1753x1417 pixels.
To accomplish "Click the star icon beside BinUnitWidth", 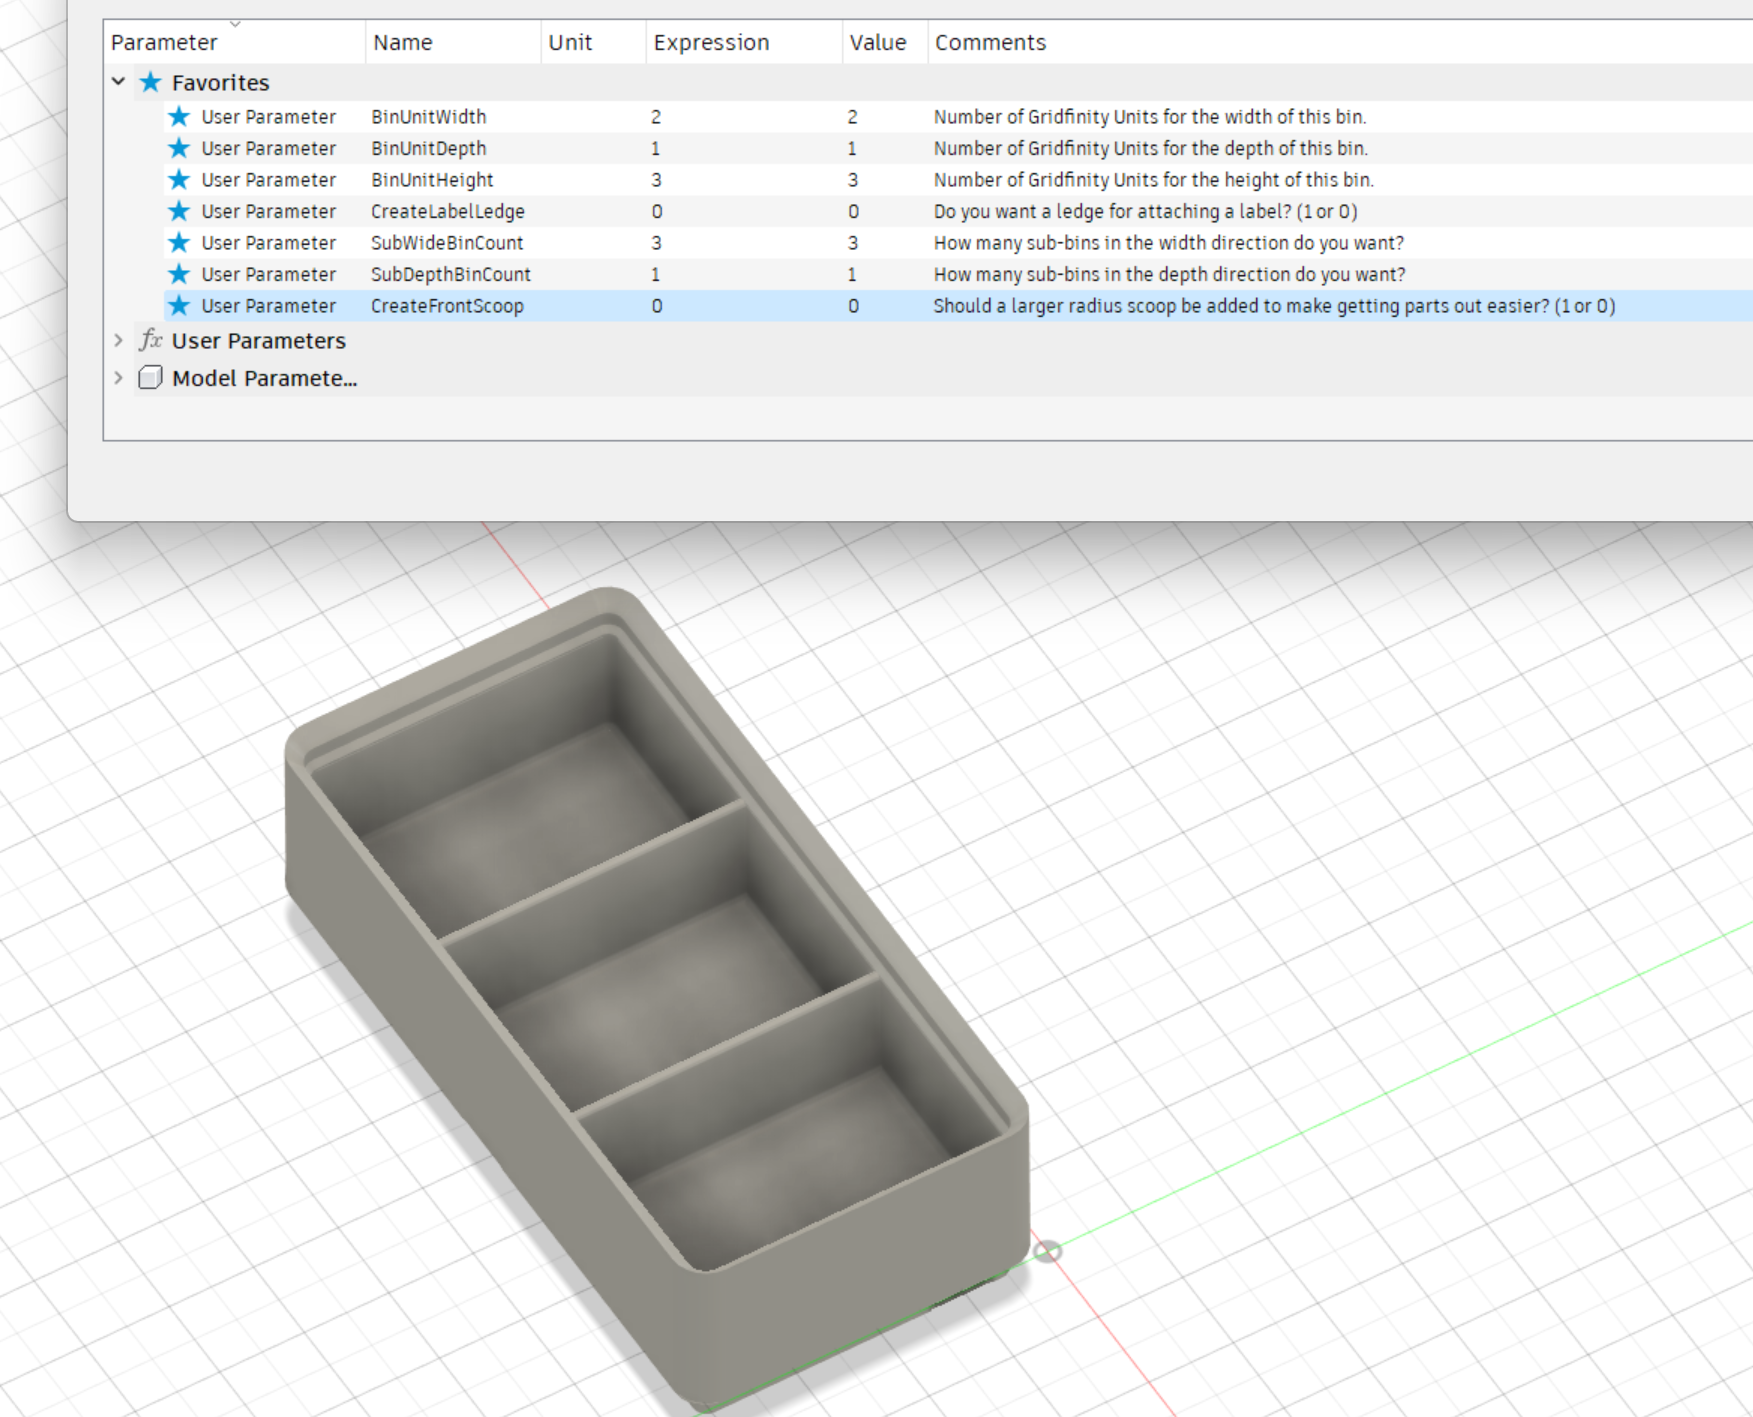I will [x=178, y=117].
